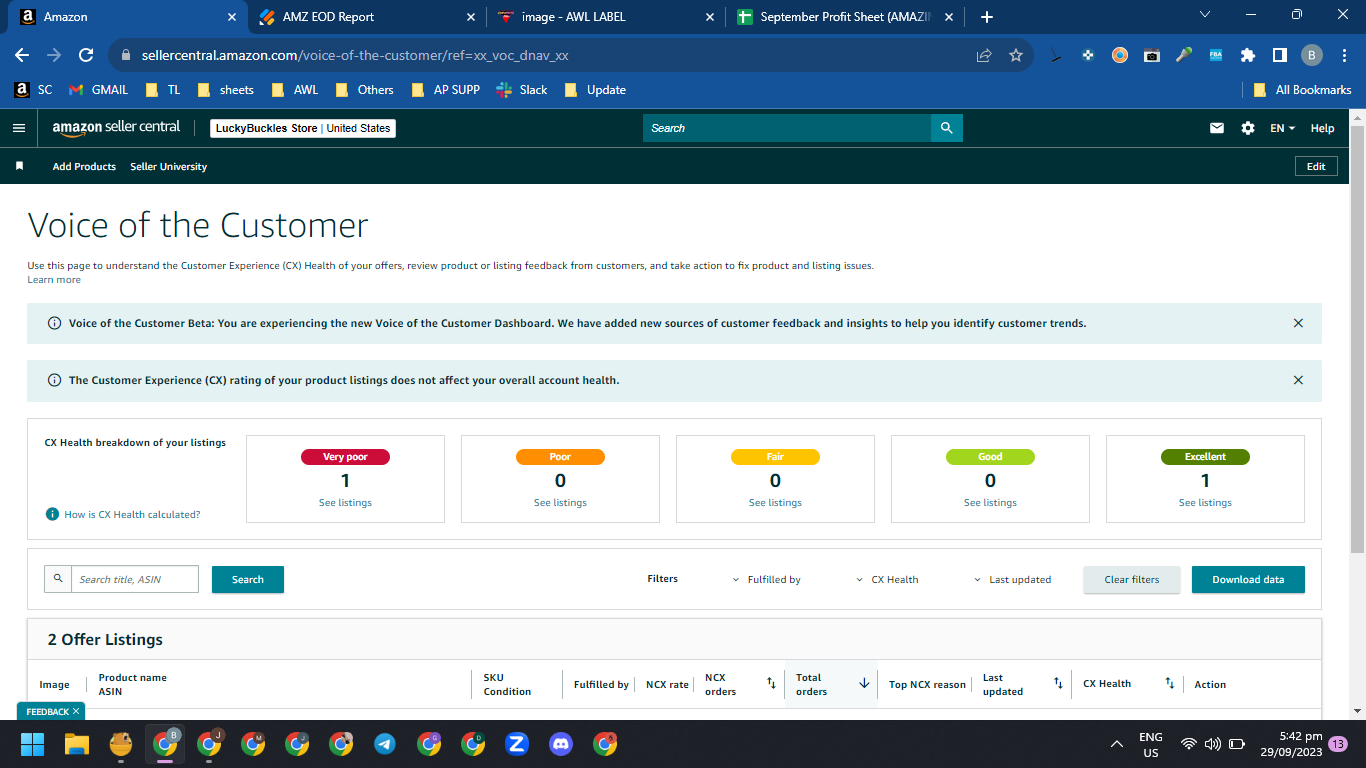Focus the top Seller Central search box

(x=787, y=128)
